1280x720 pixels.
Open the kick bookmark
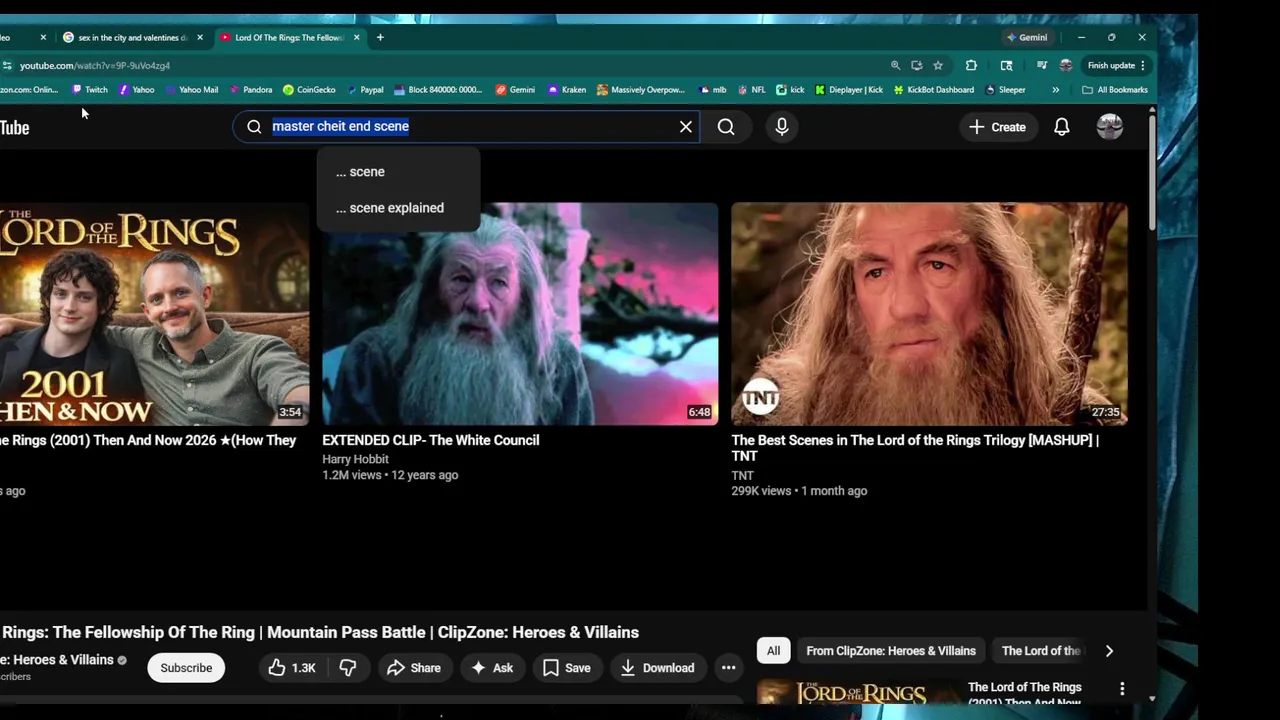(x=790, y=90)
